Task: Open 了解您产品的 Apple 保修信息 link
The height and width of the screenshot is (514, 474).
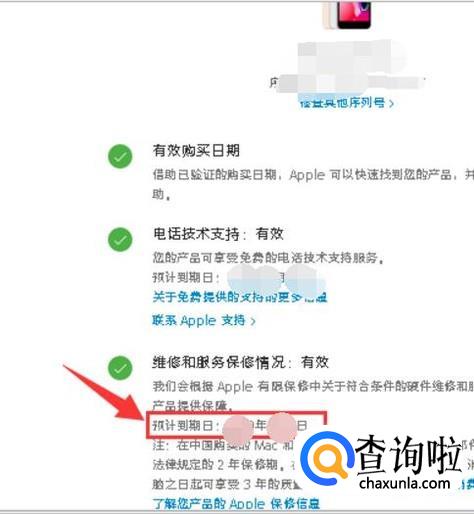Action: tap(236, 504)
